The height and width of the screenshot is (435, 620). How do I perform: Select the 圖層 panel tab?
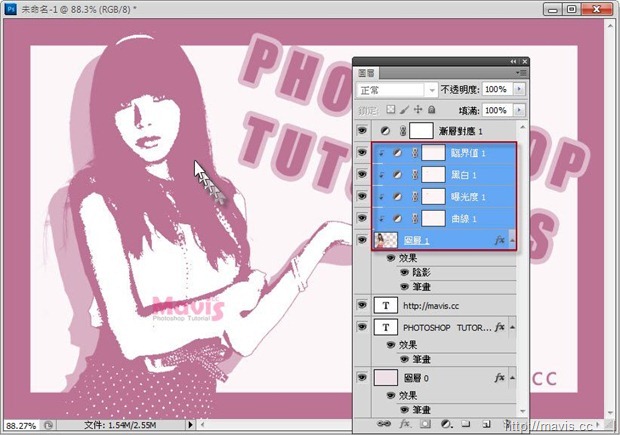coord(367,73)
